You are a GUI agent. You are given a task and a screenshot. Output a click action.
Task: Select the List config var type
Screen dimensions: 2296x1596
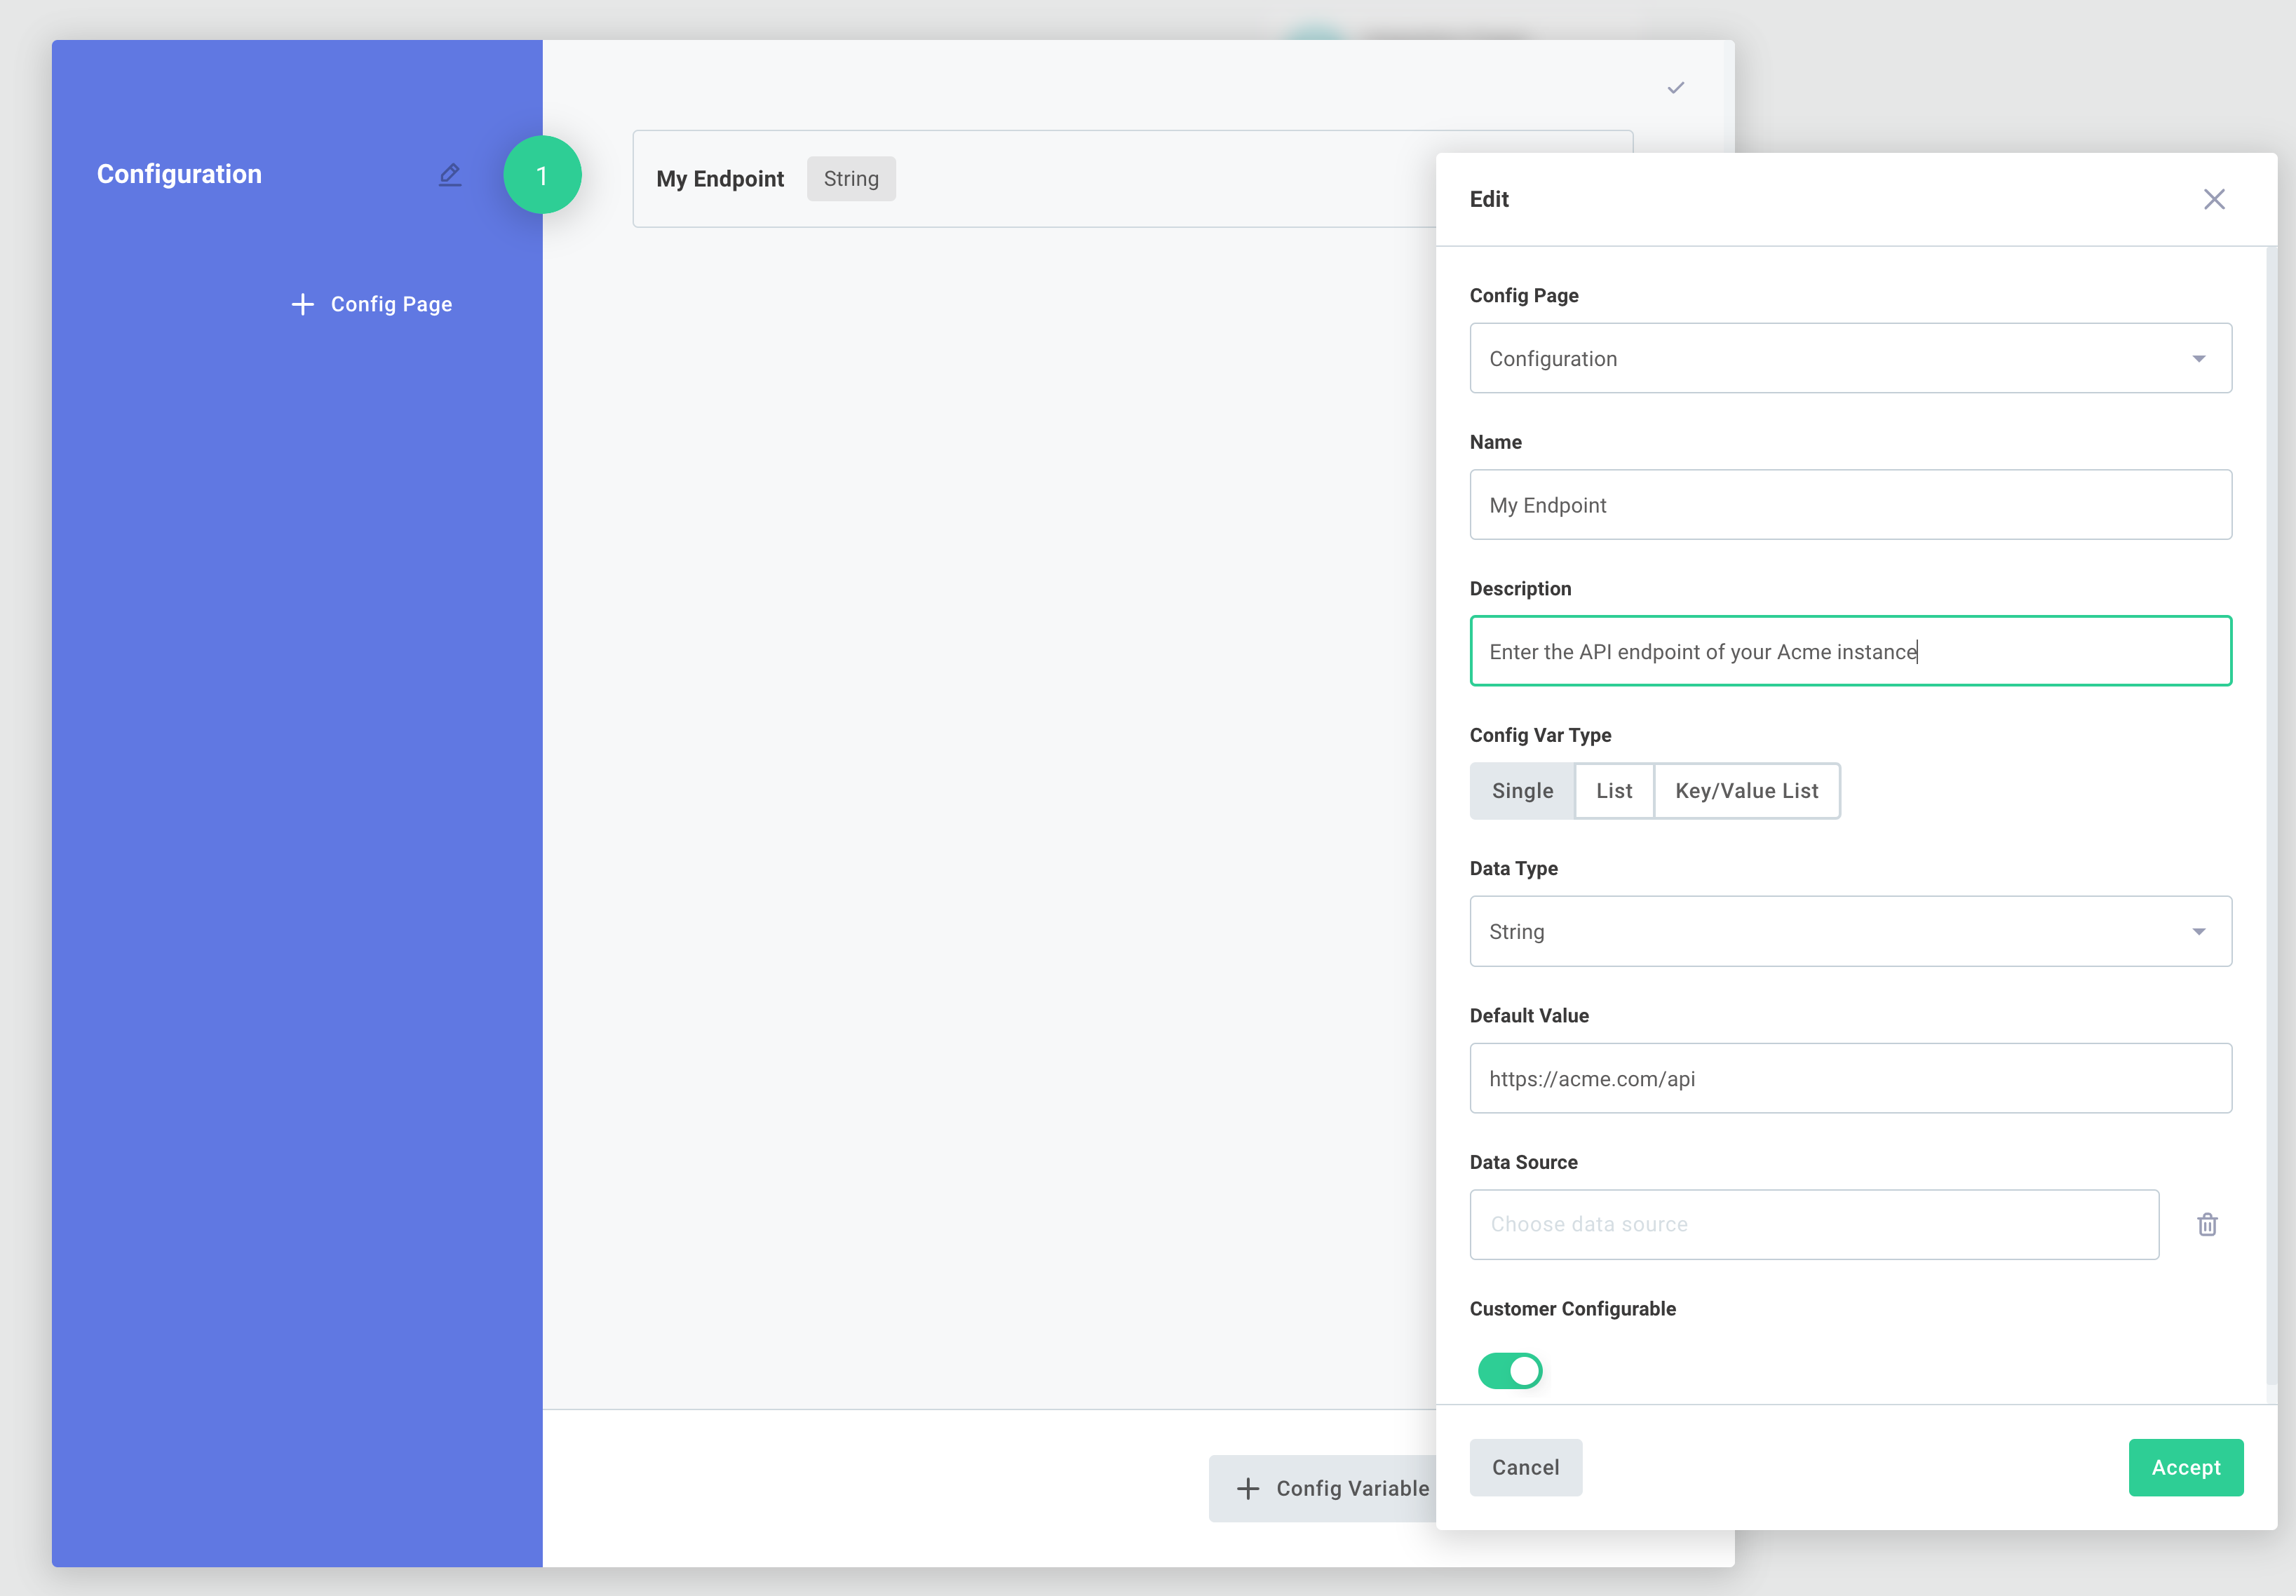click(1614, 790)
